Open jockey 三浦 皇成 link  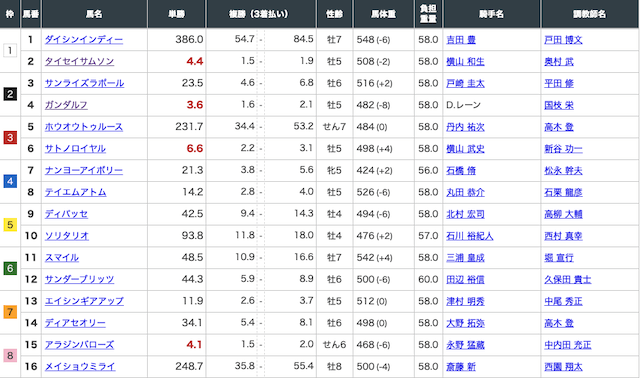point(465,258)
